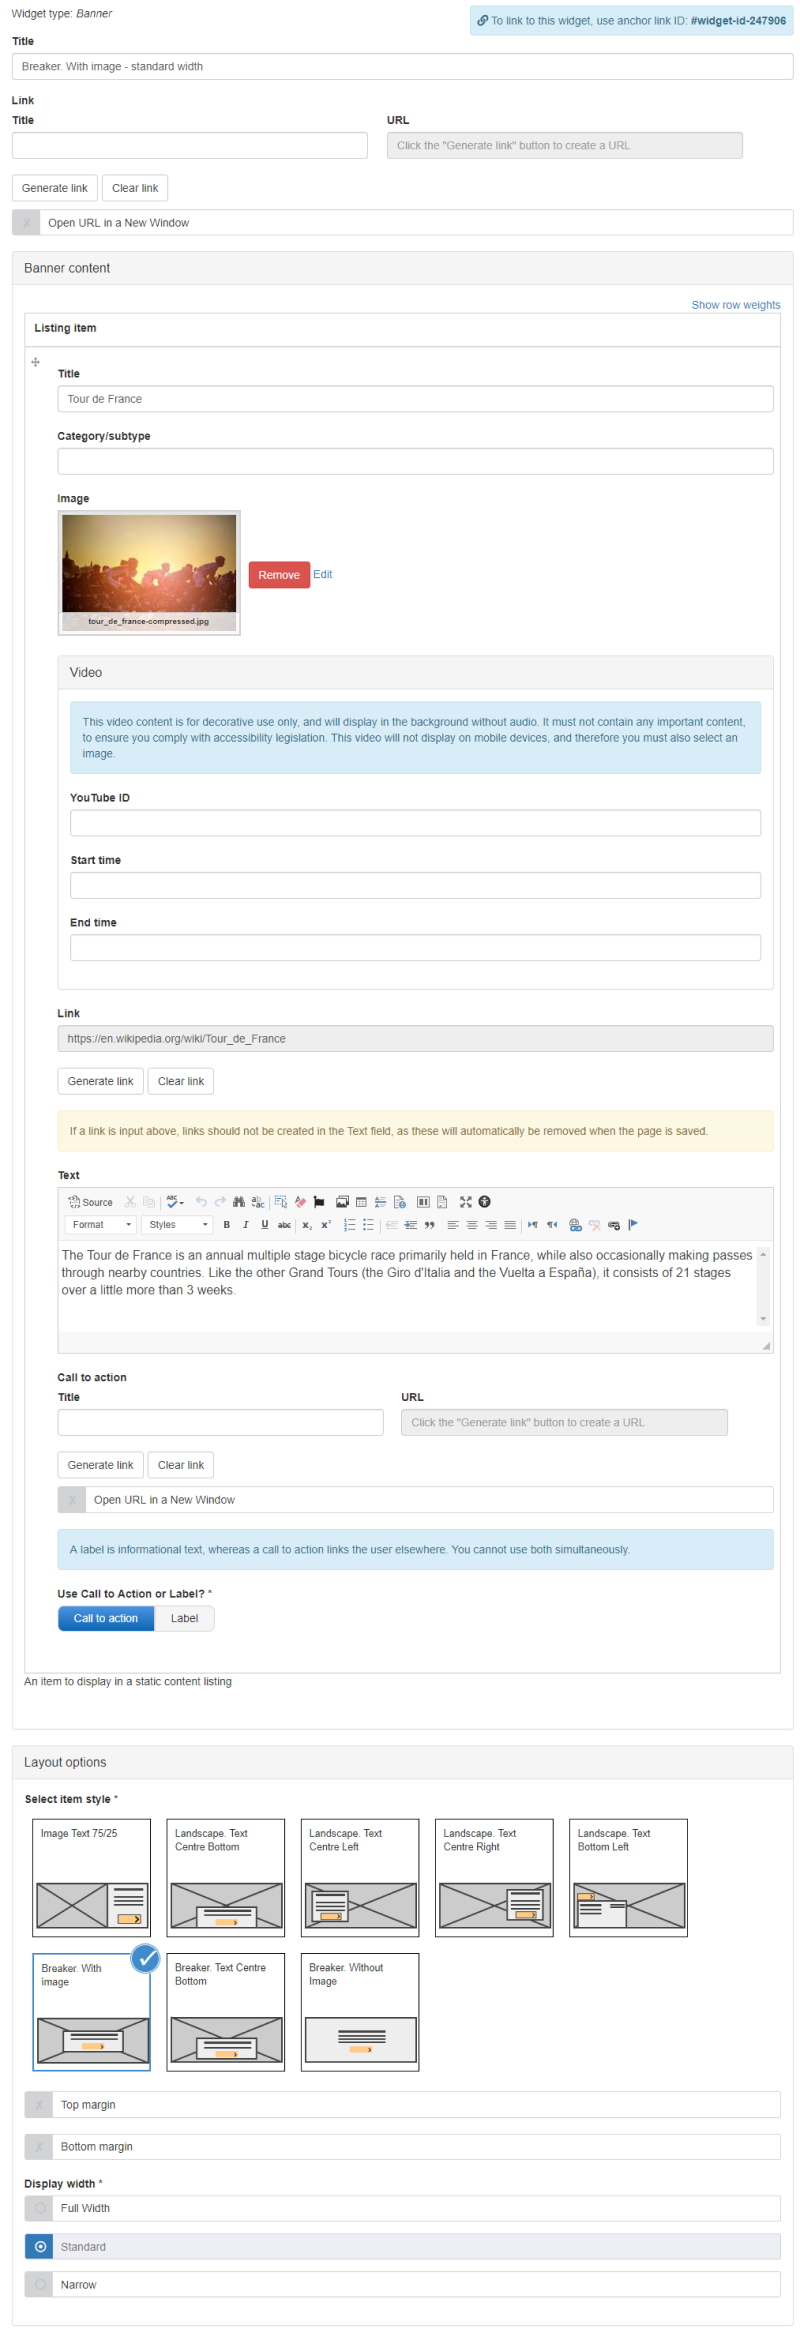Toggle bold formatting
Viewport: 800px width, 2333px height.
click(227, 1225)
